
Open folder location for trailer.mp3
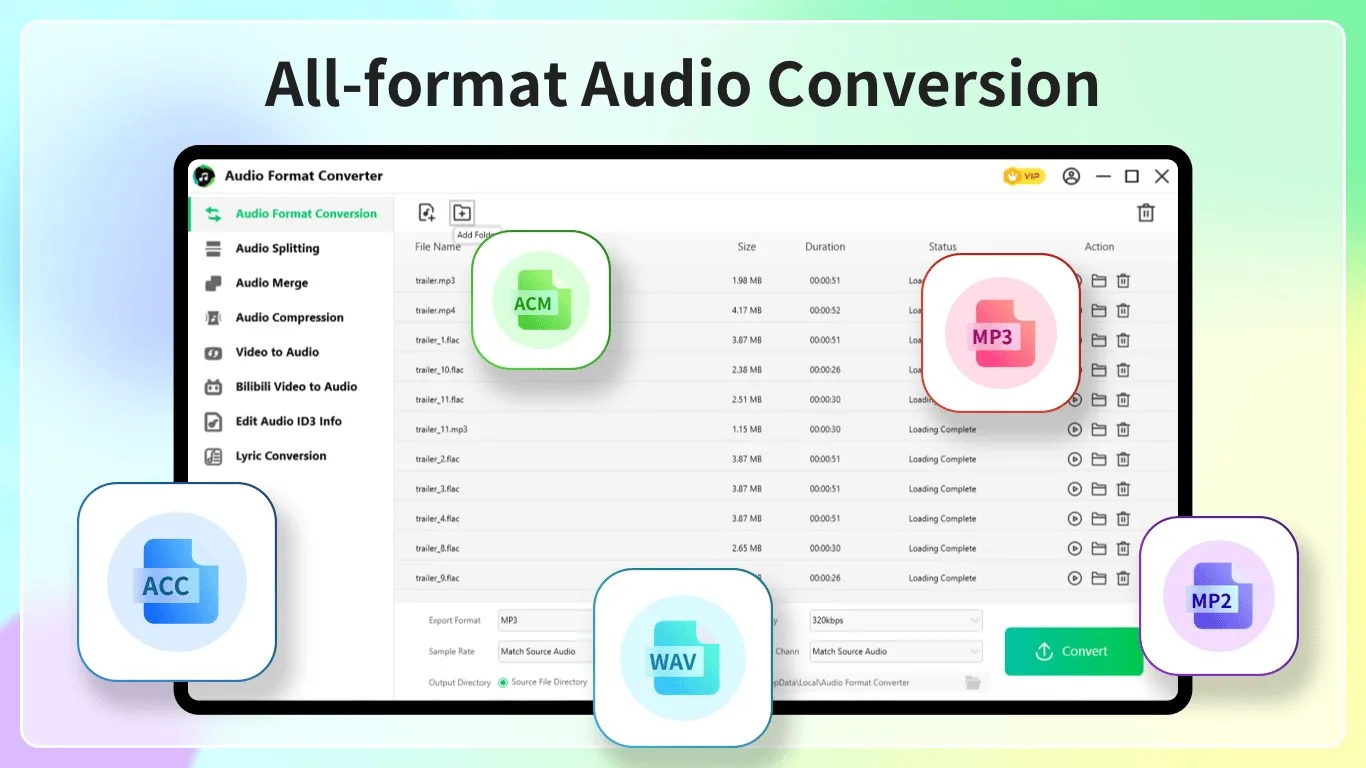[1099, 281]
